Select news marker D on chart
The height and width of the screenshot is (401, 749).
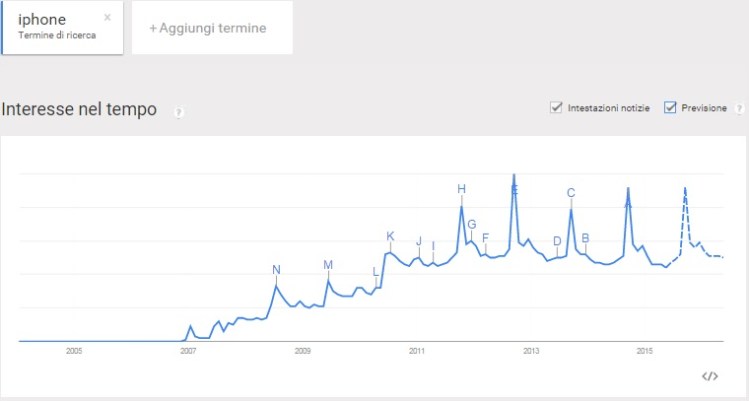coord(557,241)
